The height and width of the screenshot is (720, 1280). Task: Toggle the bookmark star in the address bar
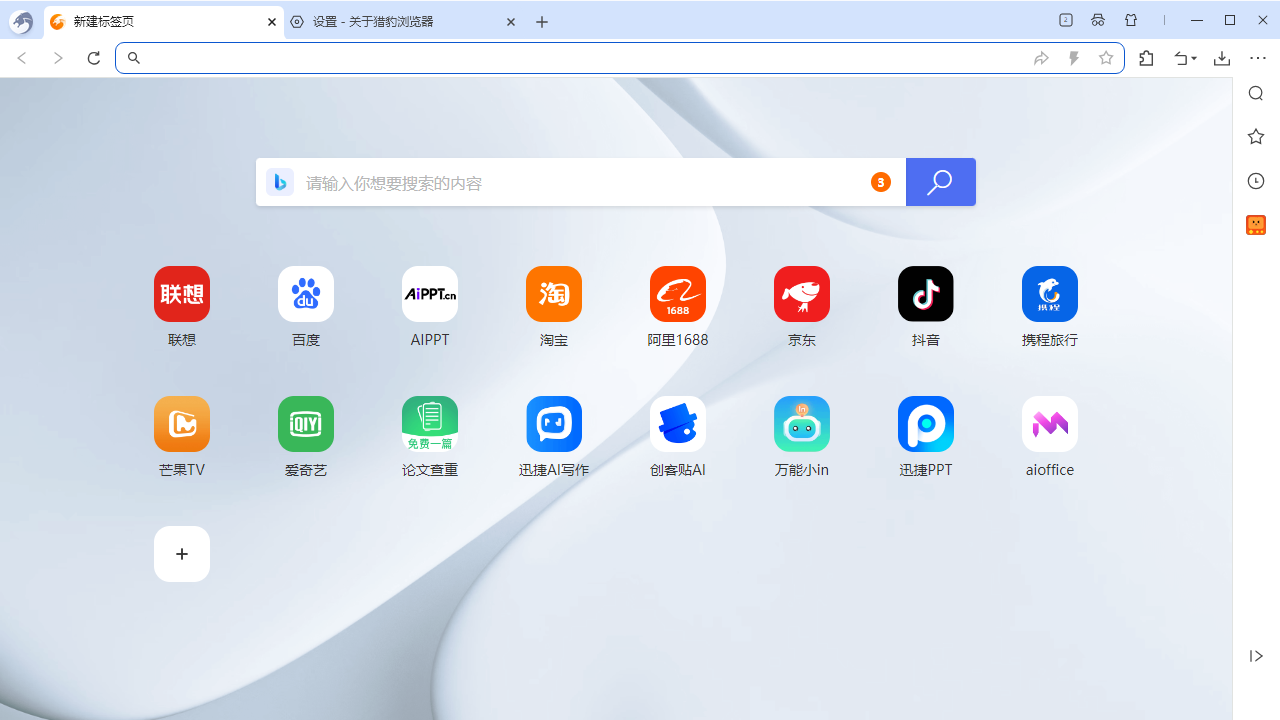coord(1106,58)
